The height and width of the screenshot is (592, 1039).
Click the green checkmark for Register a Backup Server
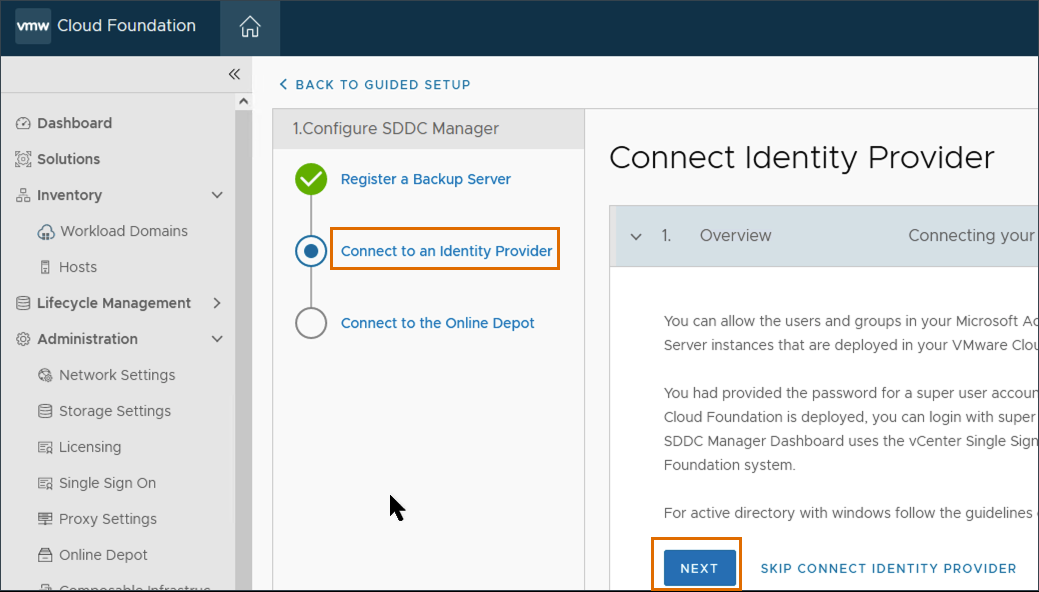pos(310,180)
